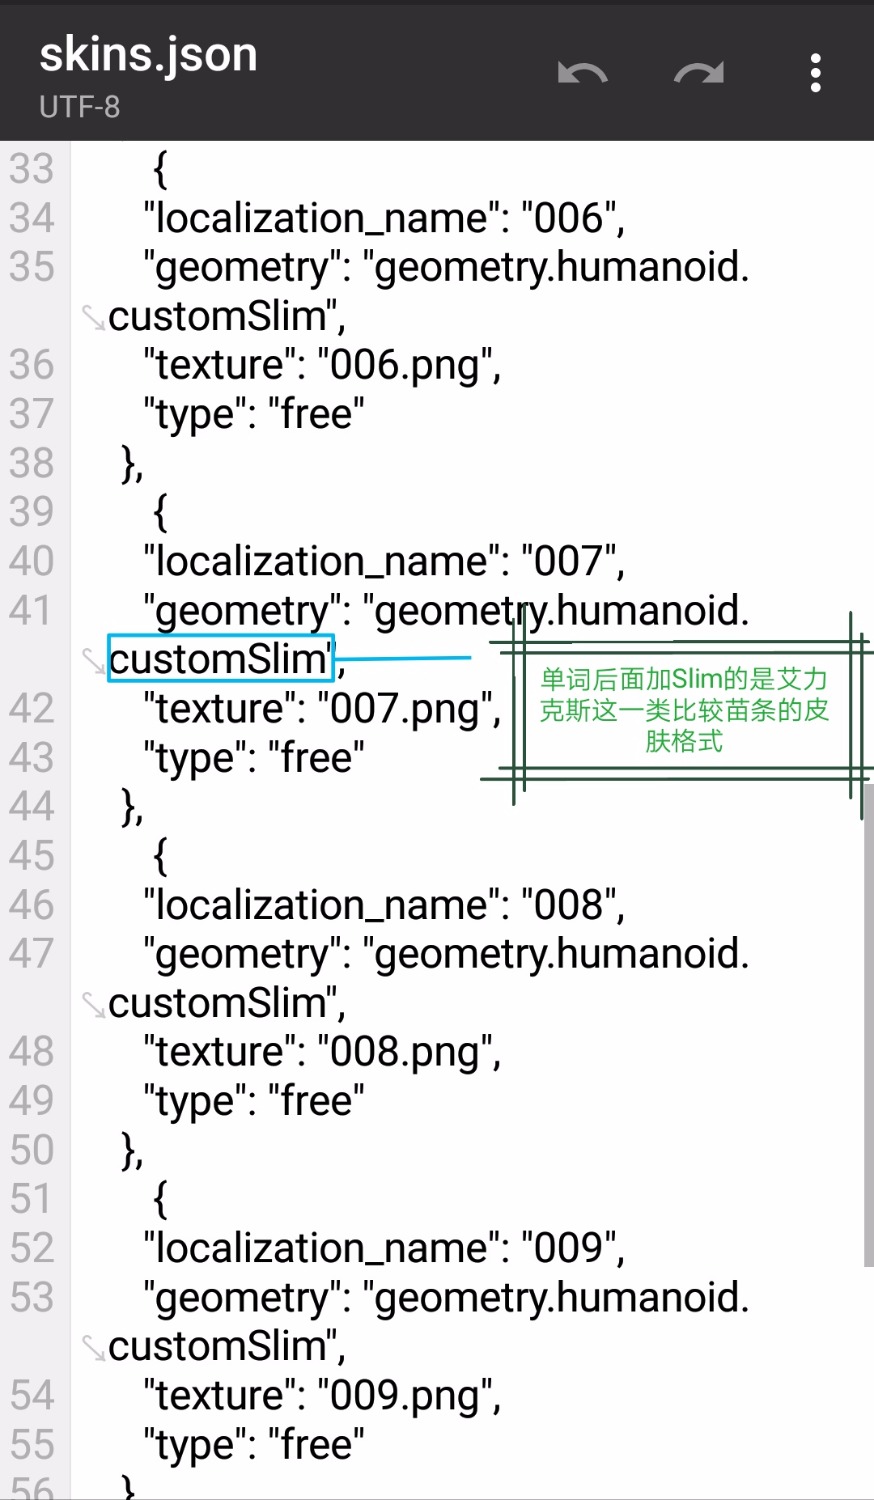Viewport: 874px width, 1500px height.
Task: Click the "type": "free" text on line 37
Action: click(x=254, y=414)
